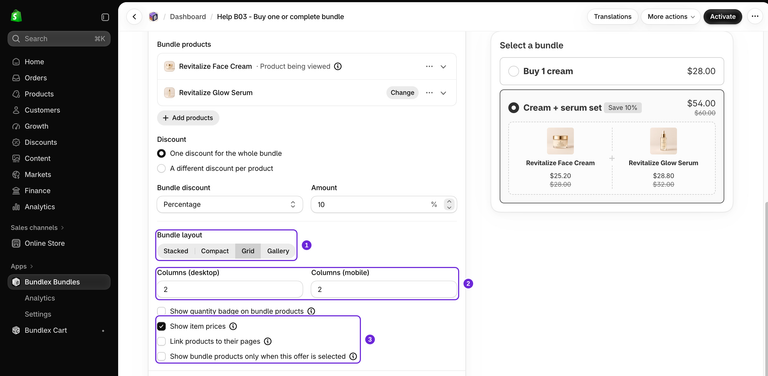Choose the Gallery bundle layout

[278, 251]
